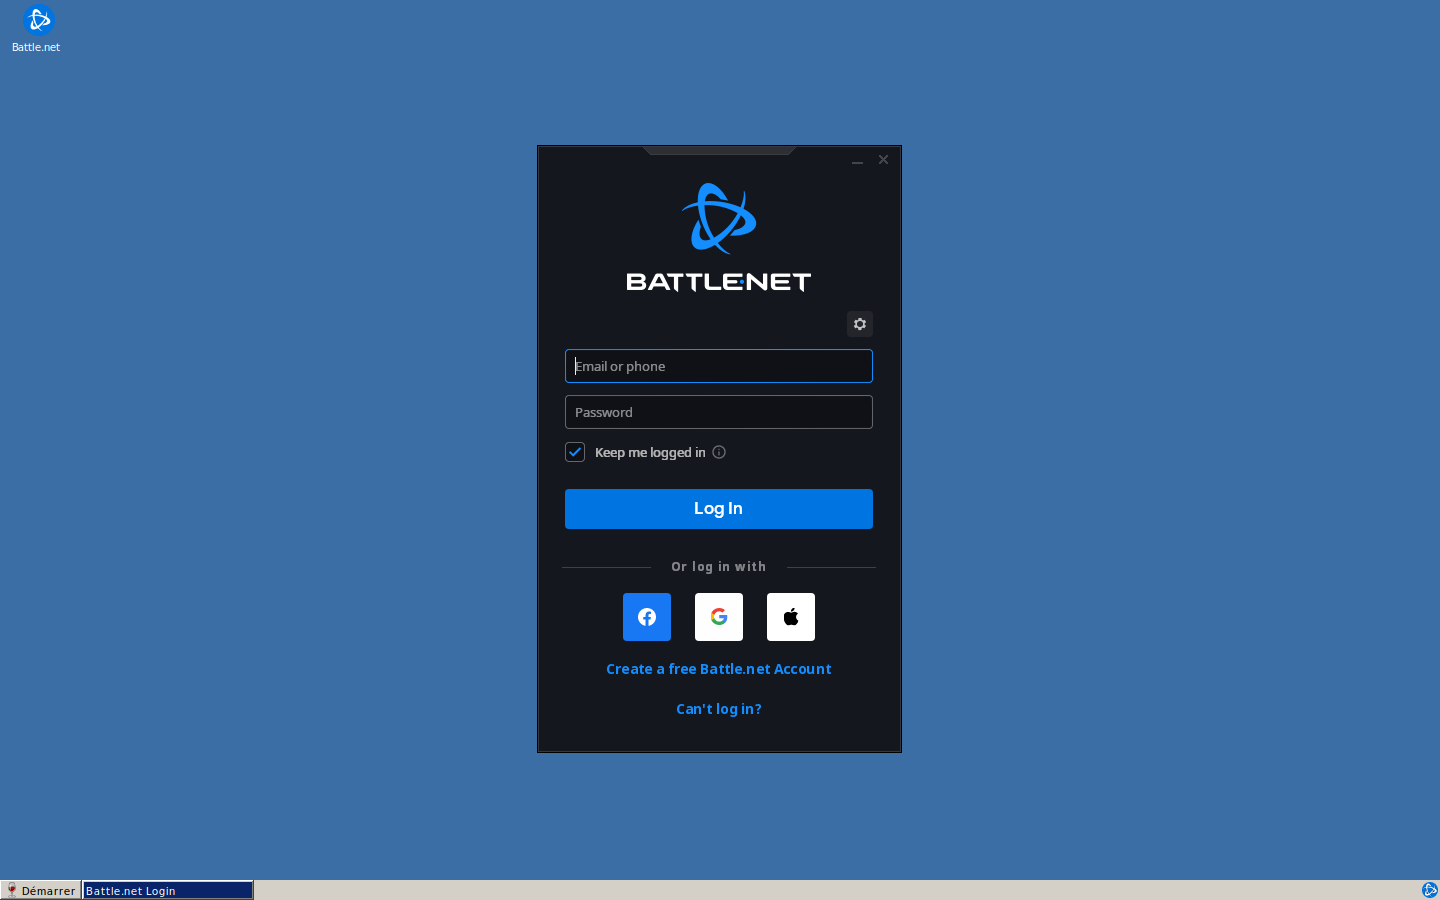Focus the Password field
The height and width of the screenshot is (900, 1440).
click(x=719, y=412)
